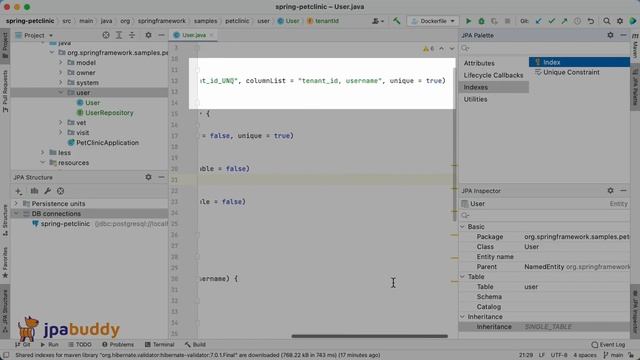Go to next highlighted error arrow
The height and width of the screenshot is (360, 640).
click(x=451, y=49)
